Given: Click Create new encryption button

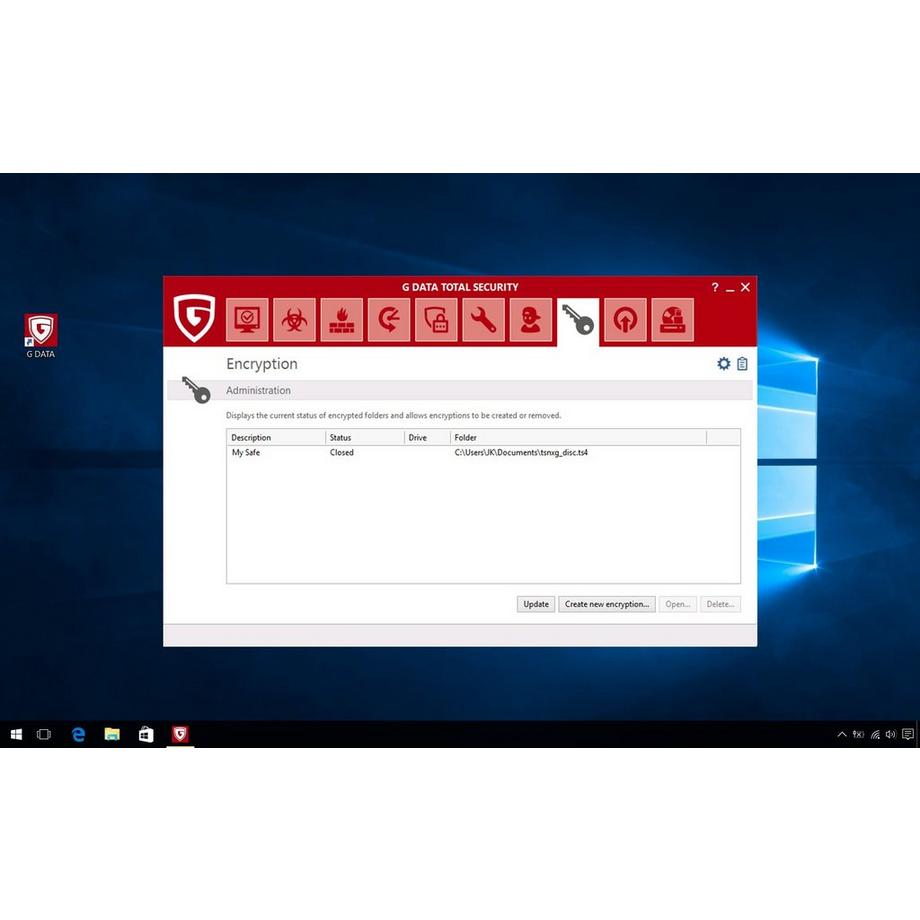Looking at the screenshot, I should point(607,604).
